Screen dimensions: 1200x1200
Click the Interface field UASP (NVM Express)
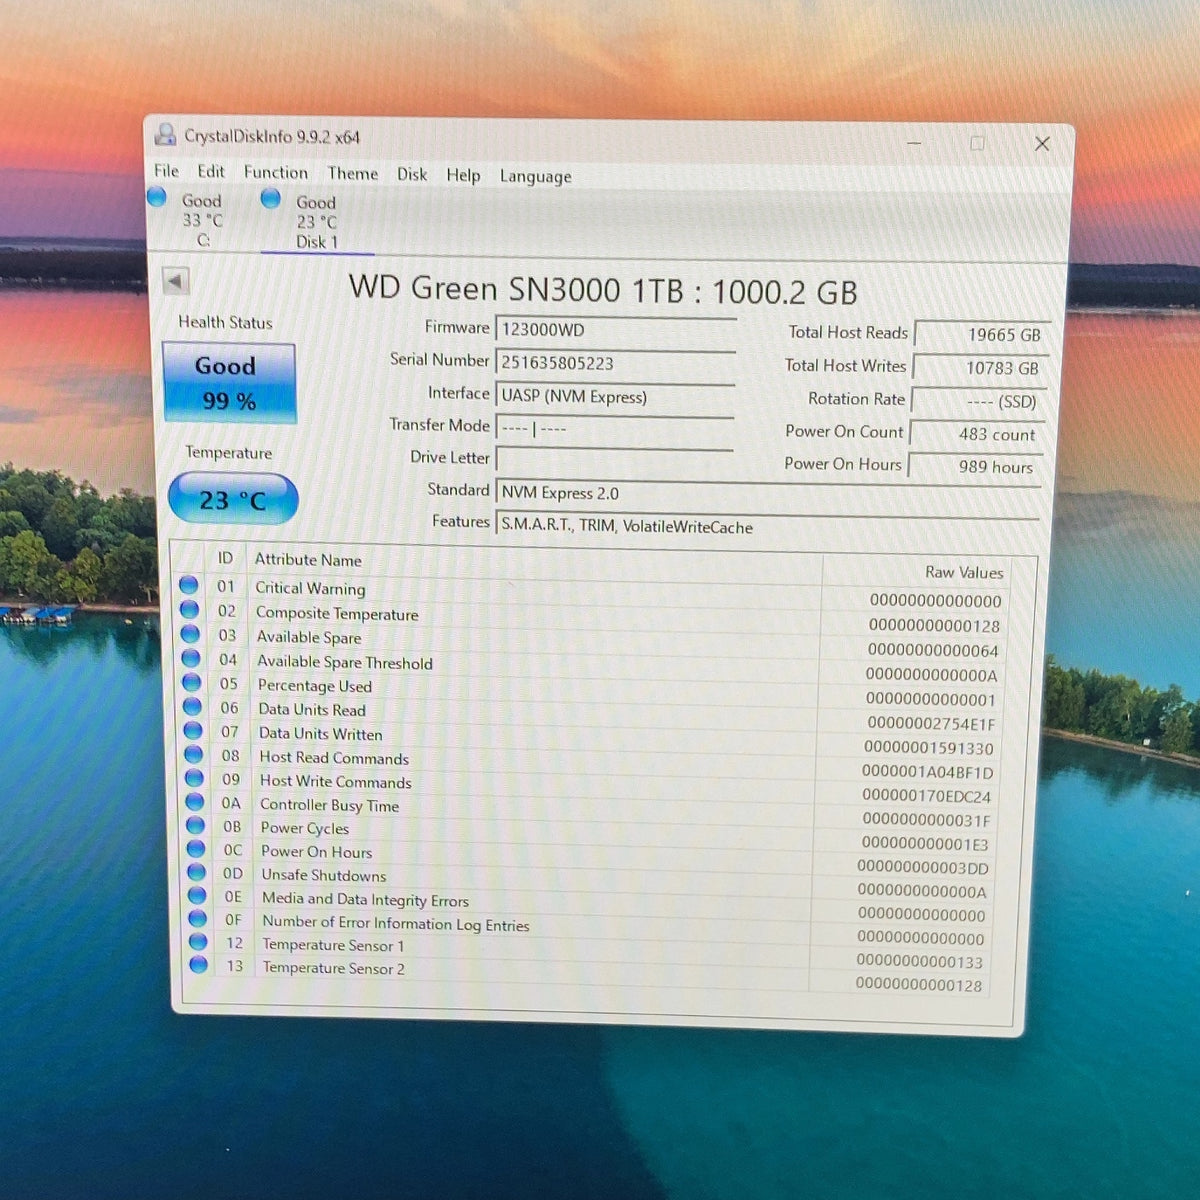(615, 397)
